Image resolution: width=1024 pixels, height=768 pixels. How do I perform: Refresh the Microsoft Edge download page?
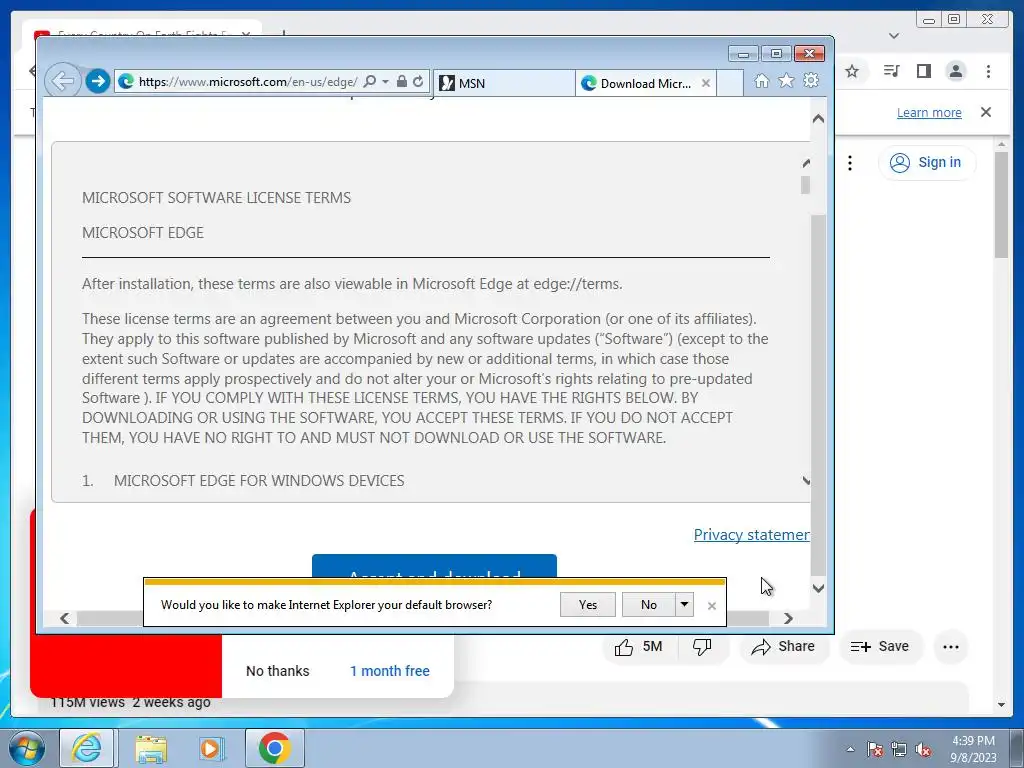pyautogui.click(x=418, y=82)
